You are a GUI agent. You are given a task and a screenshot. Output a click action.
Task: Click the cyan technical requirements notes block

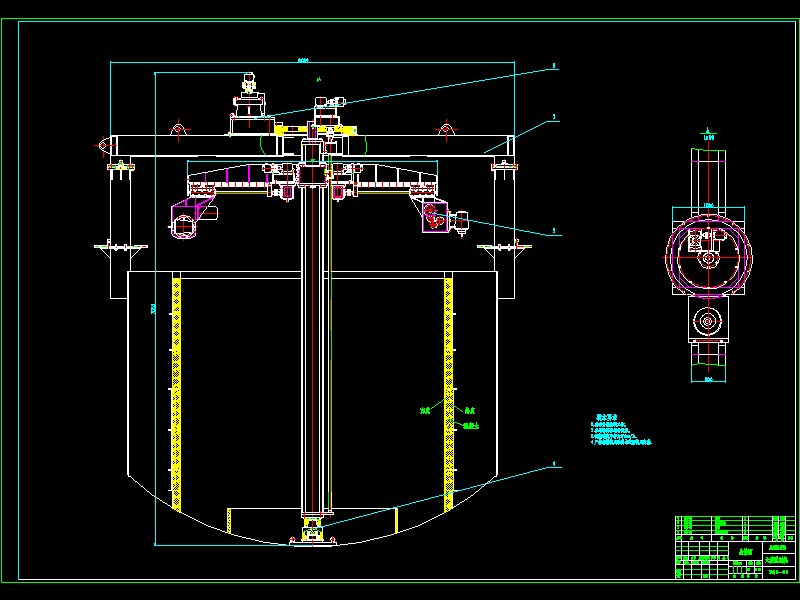(621, 431)
